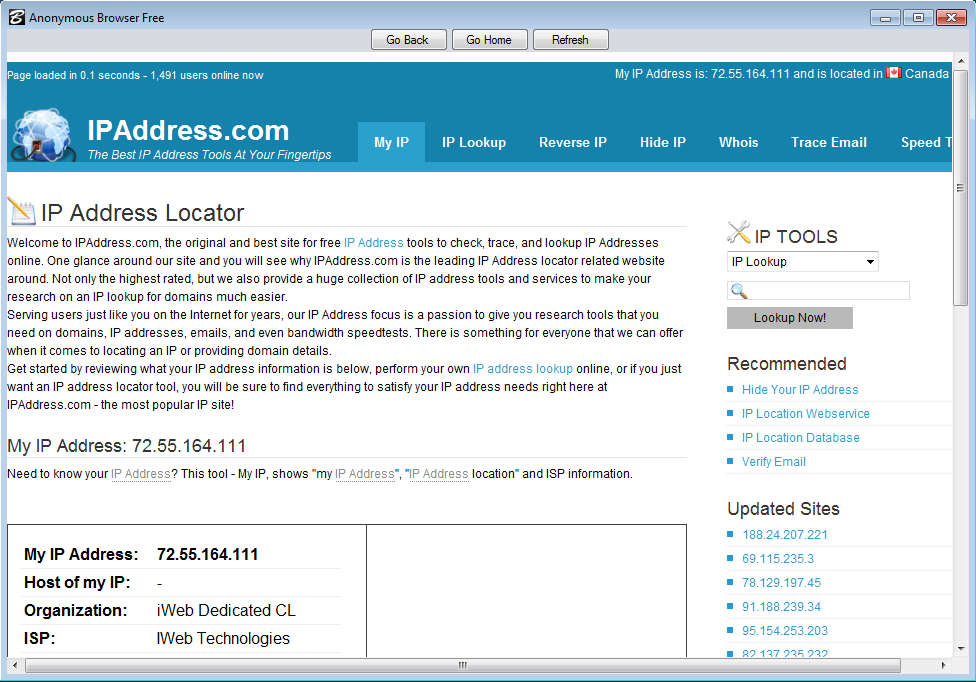
Task: Go Back to previous page
Action: (x=408, y=40)
